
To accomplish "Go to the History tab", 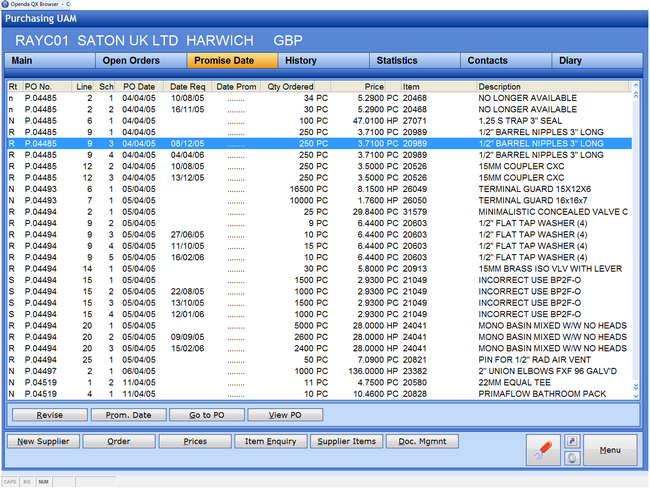I will [x=323, y=61].
